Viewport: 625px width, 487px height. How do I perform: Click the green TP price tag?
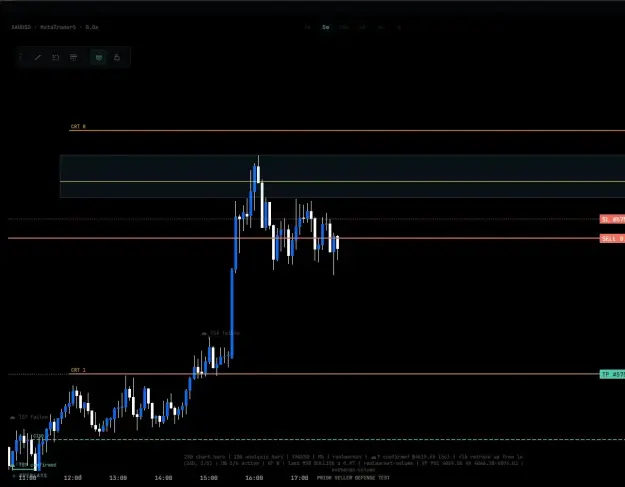point(612,374)
